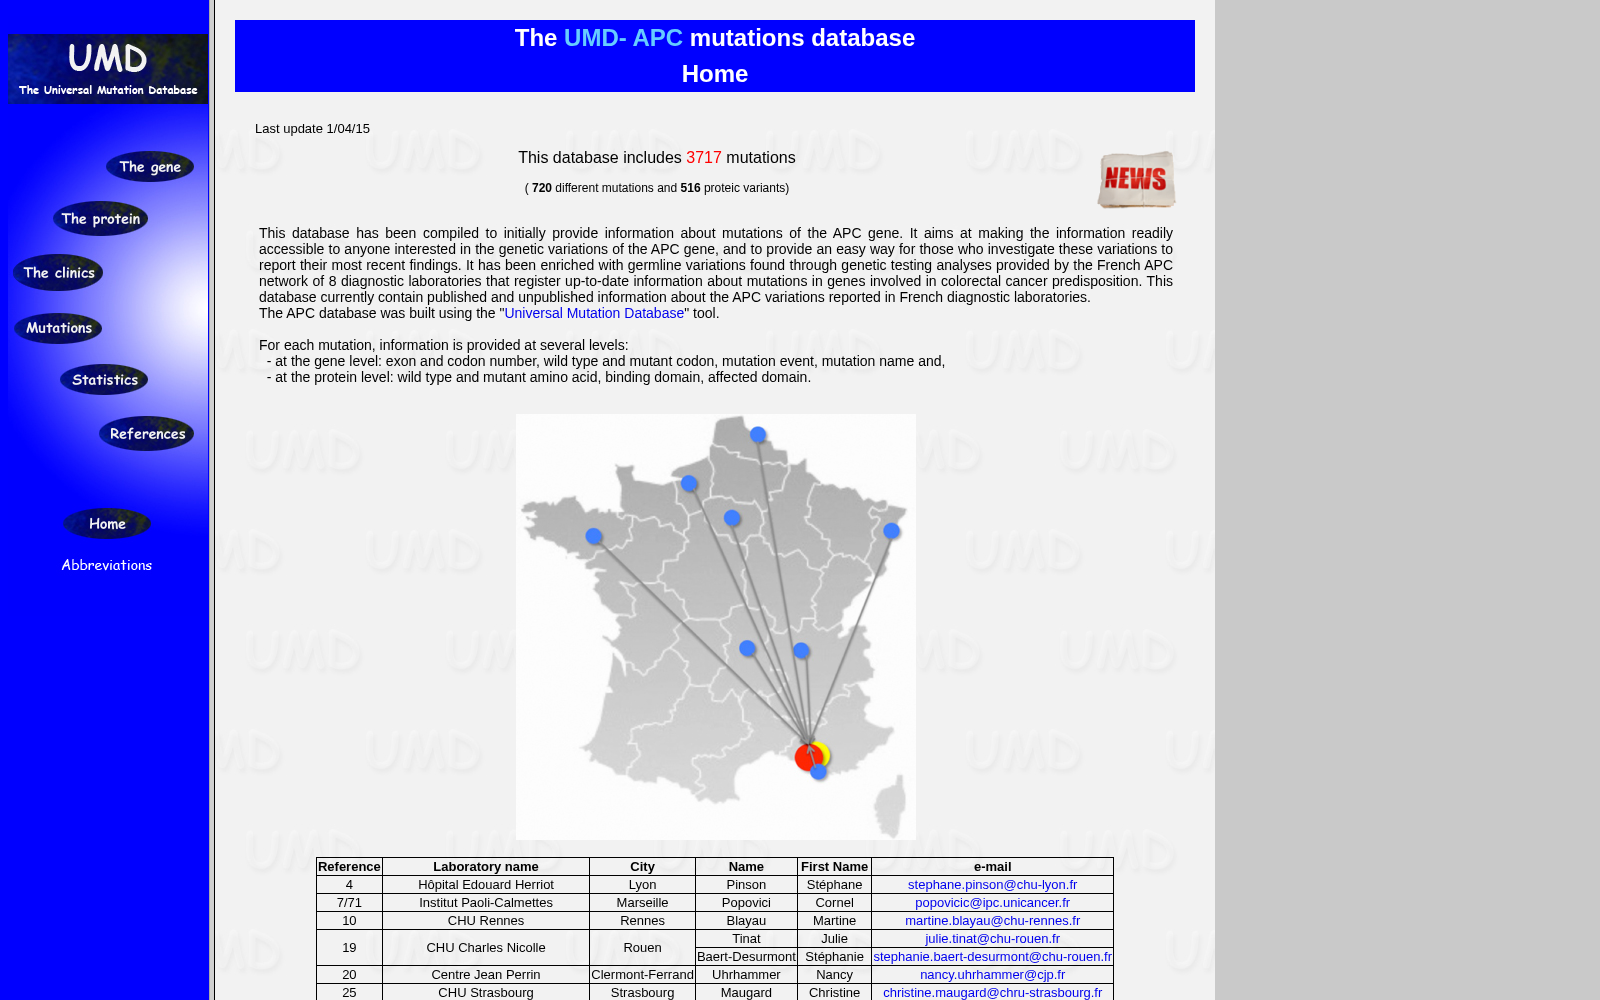Click the UMD Universal Mutation Database logo
This screenshot has width=1600, height=1000.
pos(108,69)
